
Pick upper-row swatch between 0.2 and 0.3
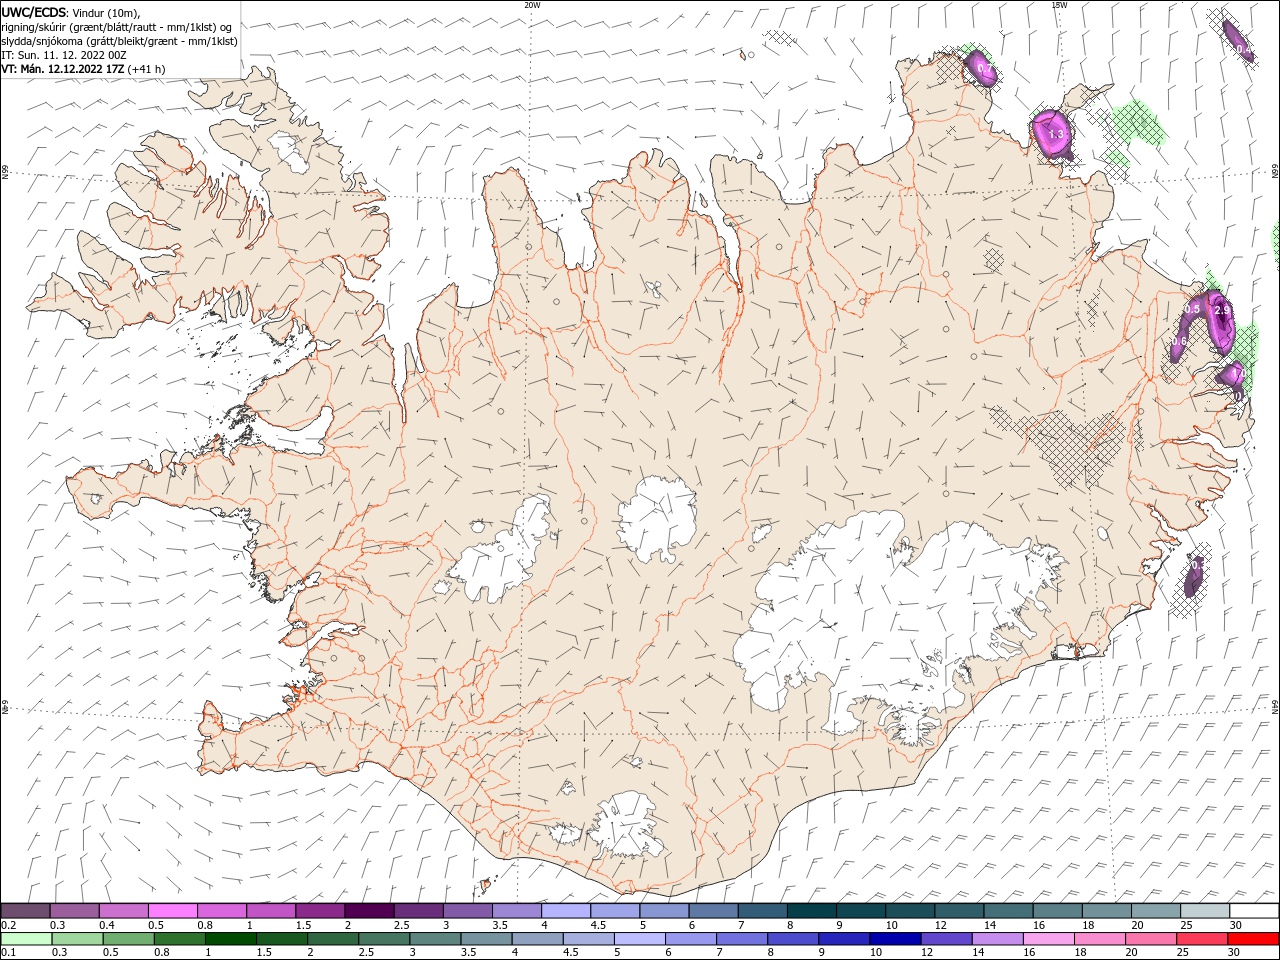26,910
